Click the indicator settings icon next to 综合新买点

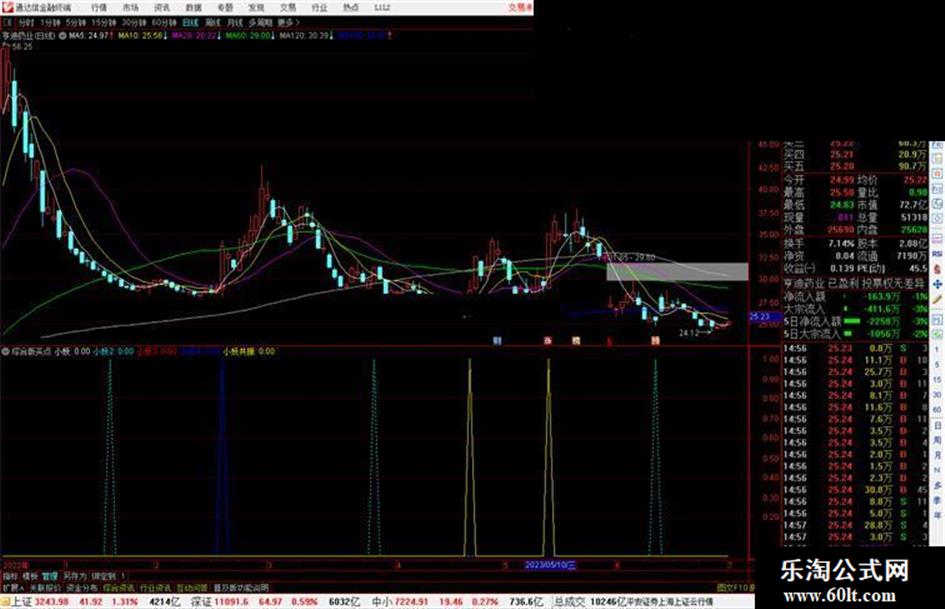tap(5, 351)
